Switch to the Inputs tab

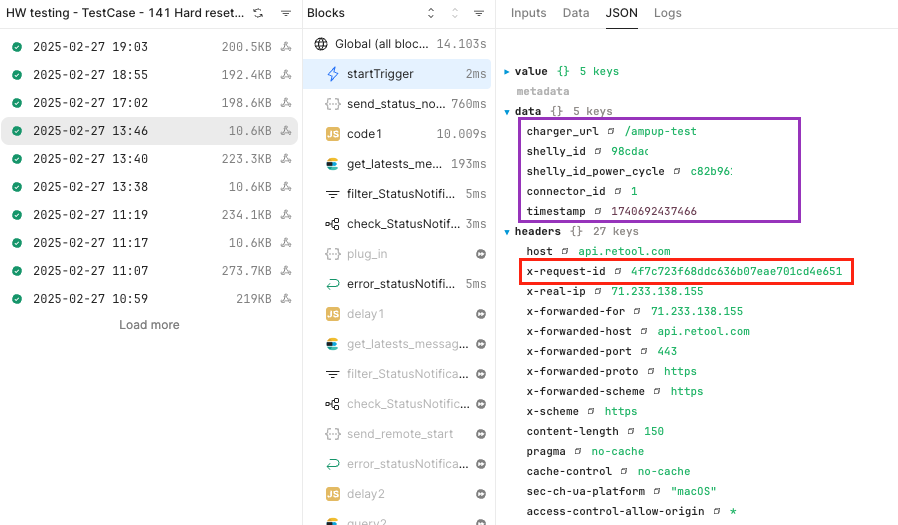[528, 13]
